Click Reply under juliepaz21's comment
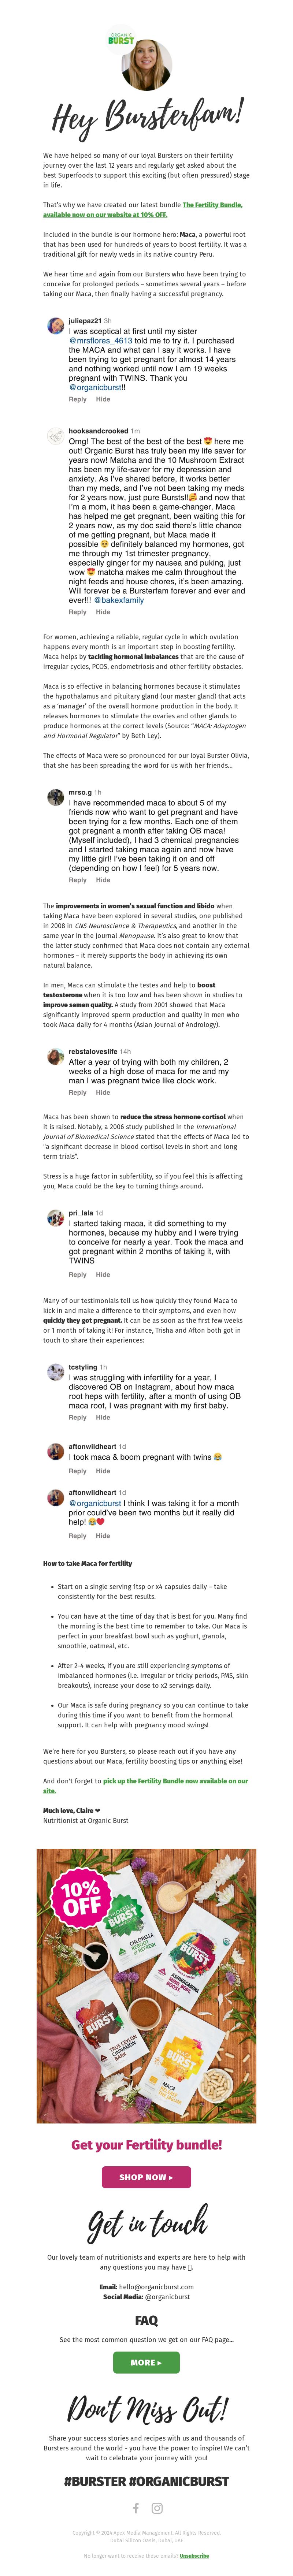The image size is (293, 2576). [77, 399]
